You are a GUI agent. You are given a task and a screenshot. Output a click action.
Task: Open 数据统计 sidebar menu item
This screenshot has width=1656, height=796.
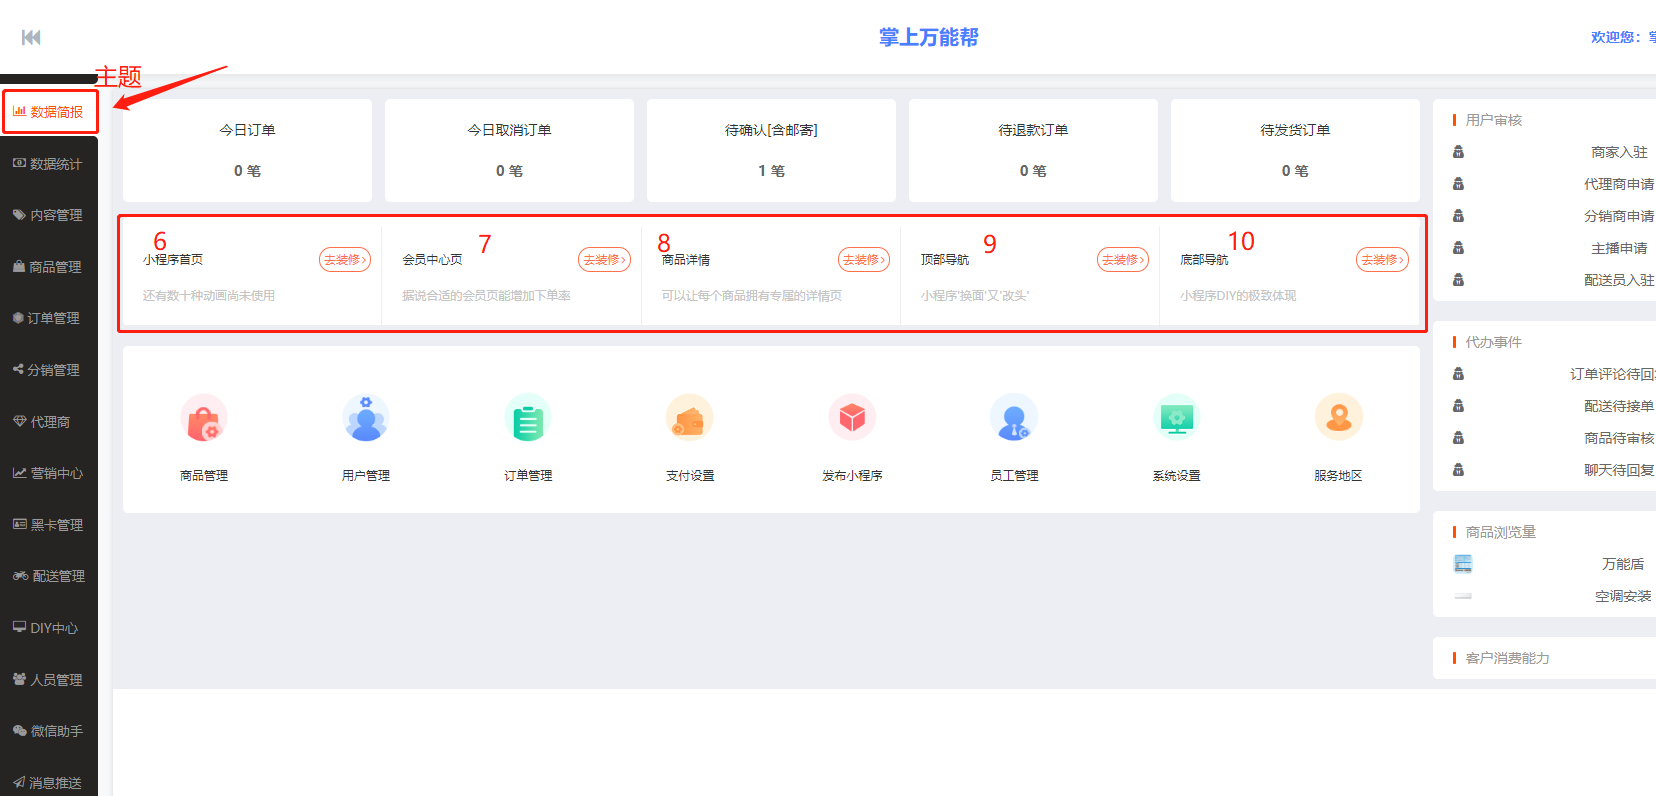48,164
